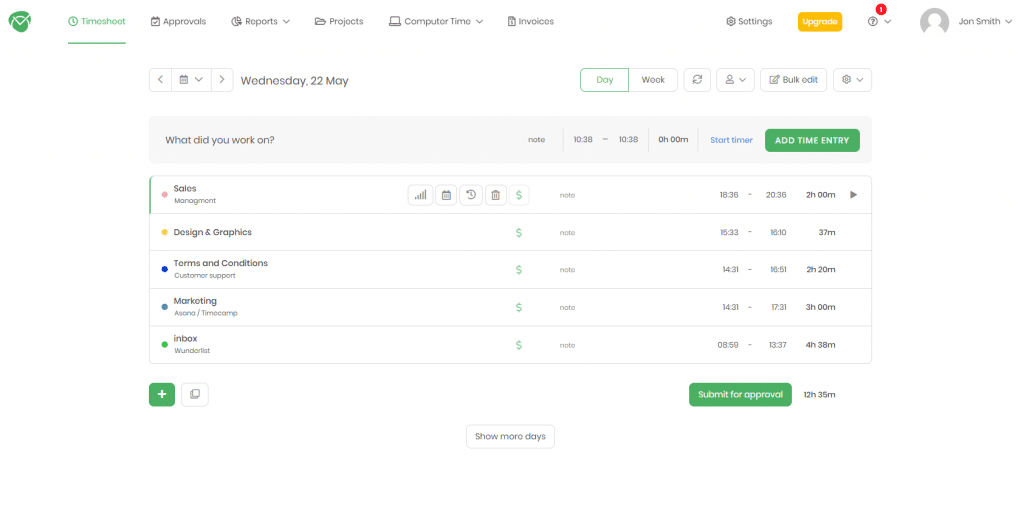Click Submit for approval button
Image resolution: width=1024 pixels, height=511 pixels.
point(740,394)
